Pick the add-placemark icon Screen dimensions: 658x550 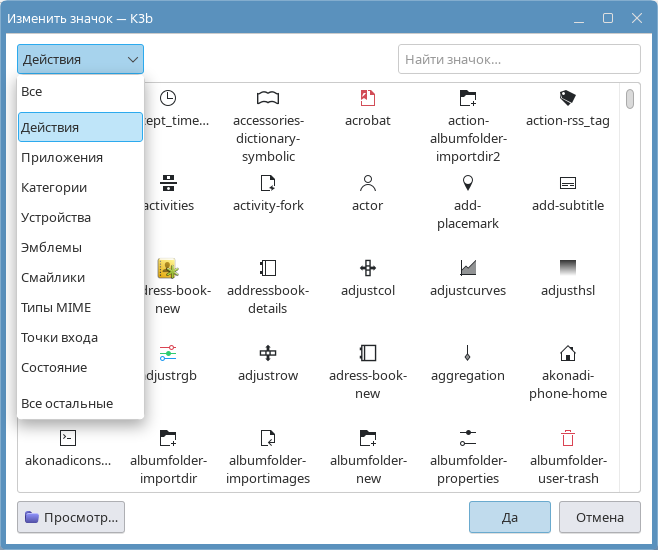[x=467, y=183]
